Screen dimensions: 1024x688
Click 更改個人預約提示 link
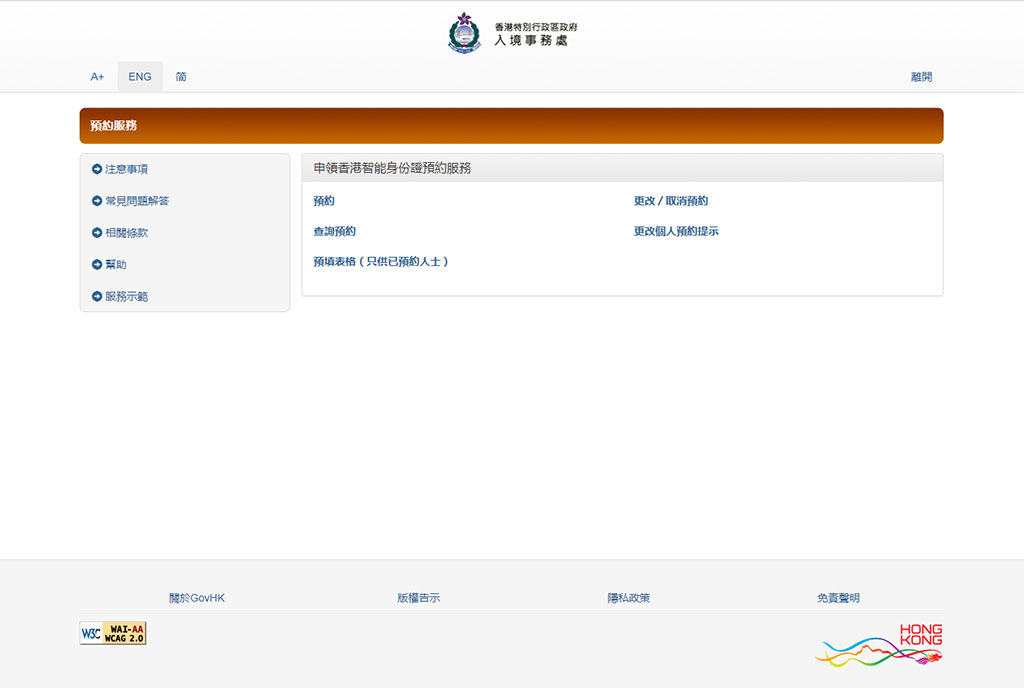coord(676,231)
